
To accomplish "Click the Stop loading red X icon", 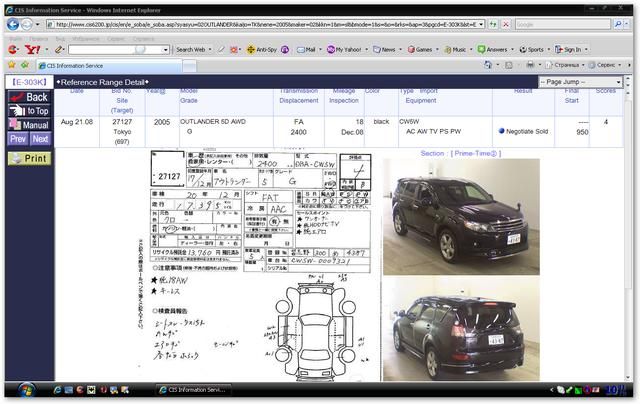I will coord(506,24).
